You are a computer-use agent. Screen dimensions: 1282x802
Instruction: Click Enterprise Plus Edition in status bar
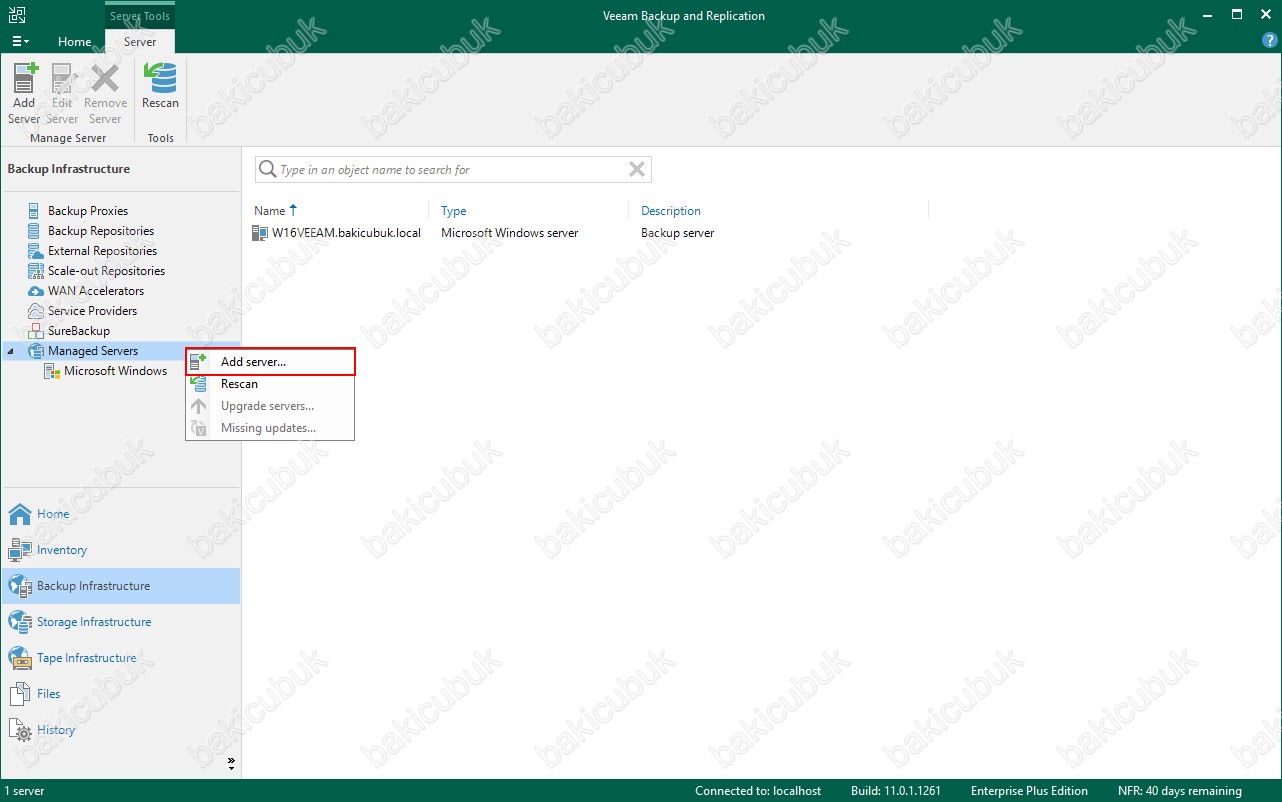pyautogui.click(x=1029, y=791)
